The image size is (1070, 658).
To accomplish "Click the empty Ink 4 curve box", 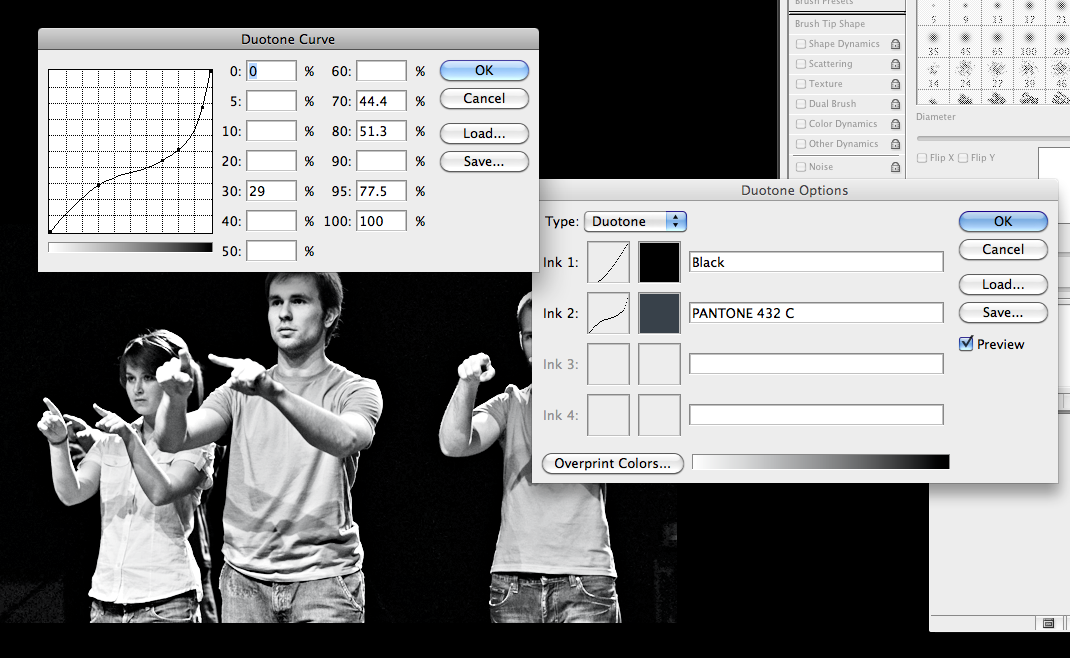I will click(x=608, y=415).
